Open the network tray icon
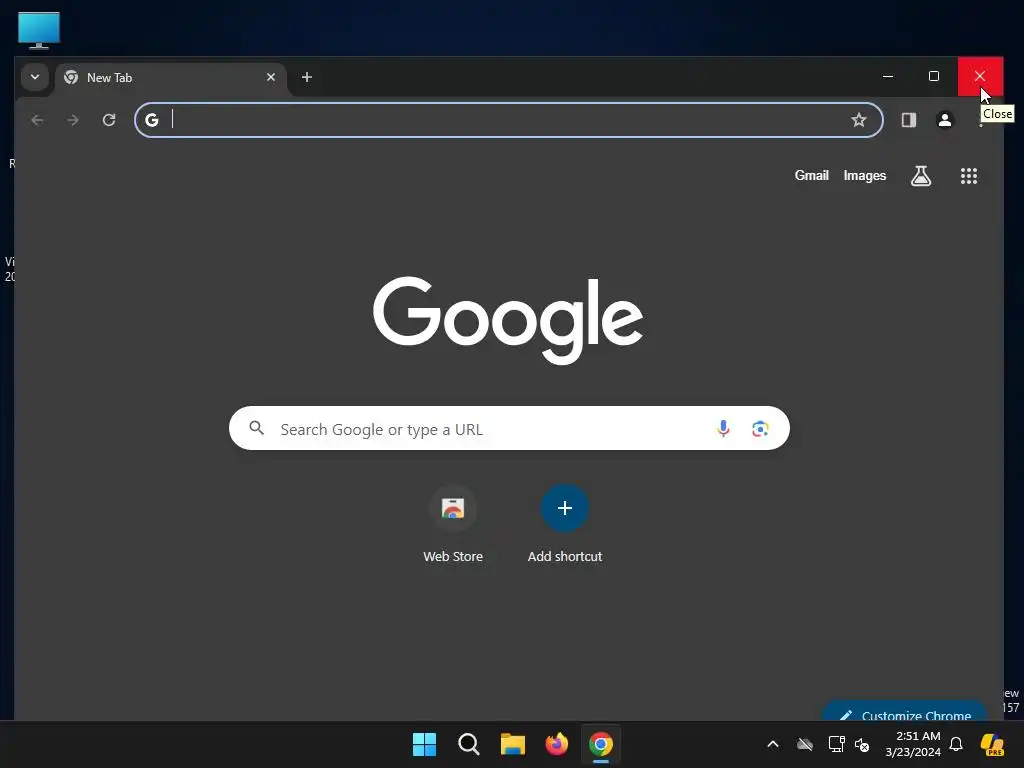The height and width of the screenshot is (768, 1024). click(x=836, y=744)
